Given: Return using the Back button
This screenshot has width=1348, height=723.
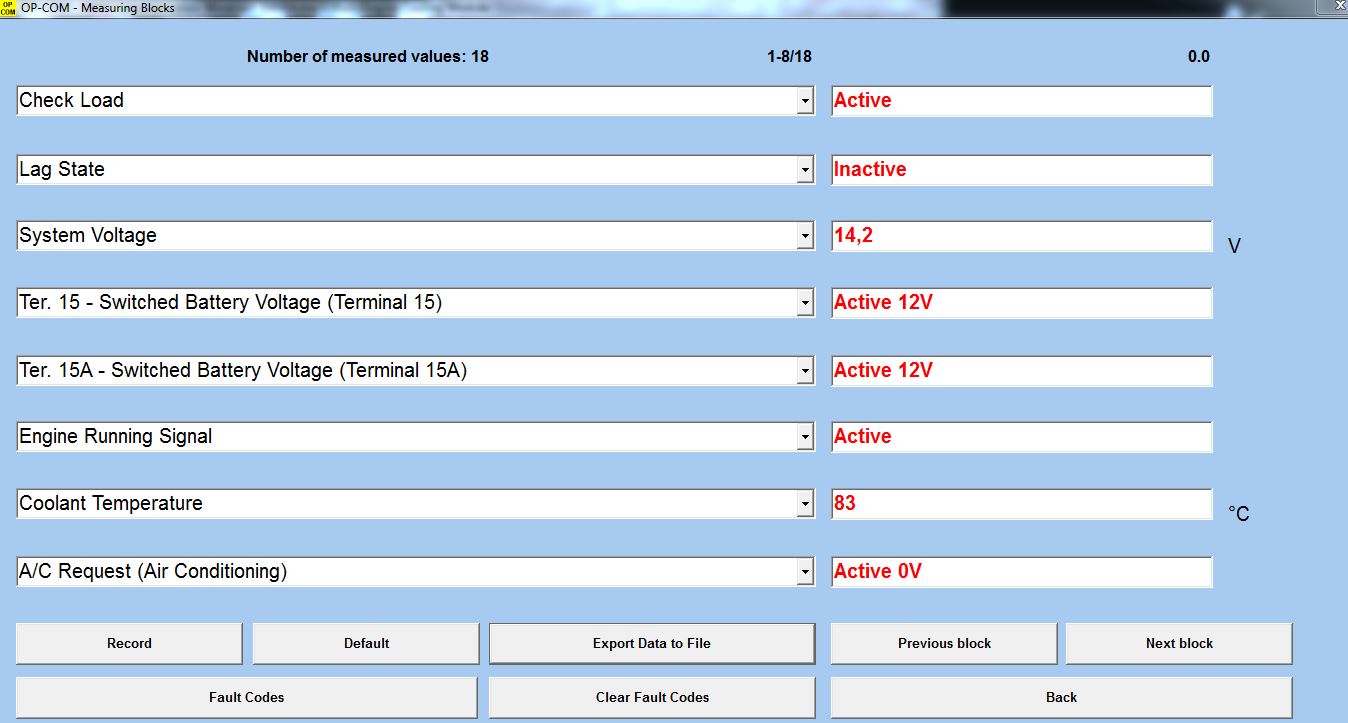Looking at the screenshot, I should click(1060, 697).
